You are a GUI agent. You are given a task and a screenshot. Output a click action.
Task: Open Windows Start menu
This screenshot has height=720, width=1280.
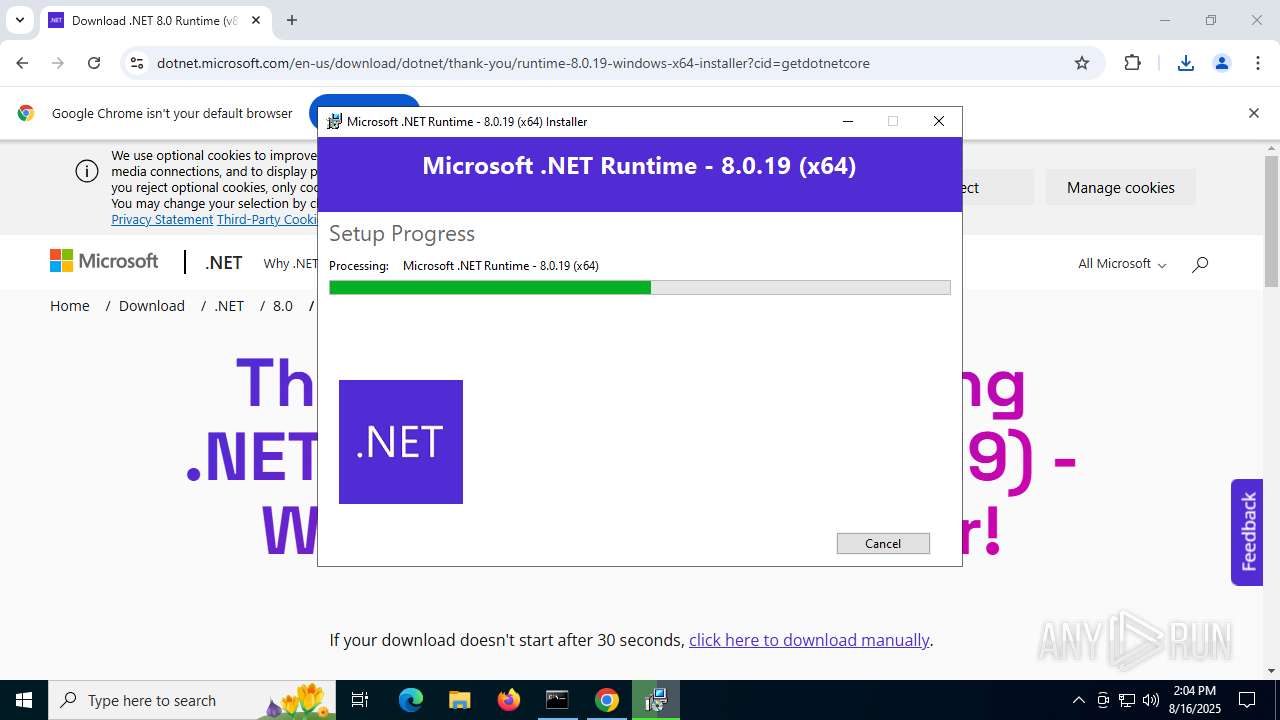click(x=24, y=700)
